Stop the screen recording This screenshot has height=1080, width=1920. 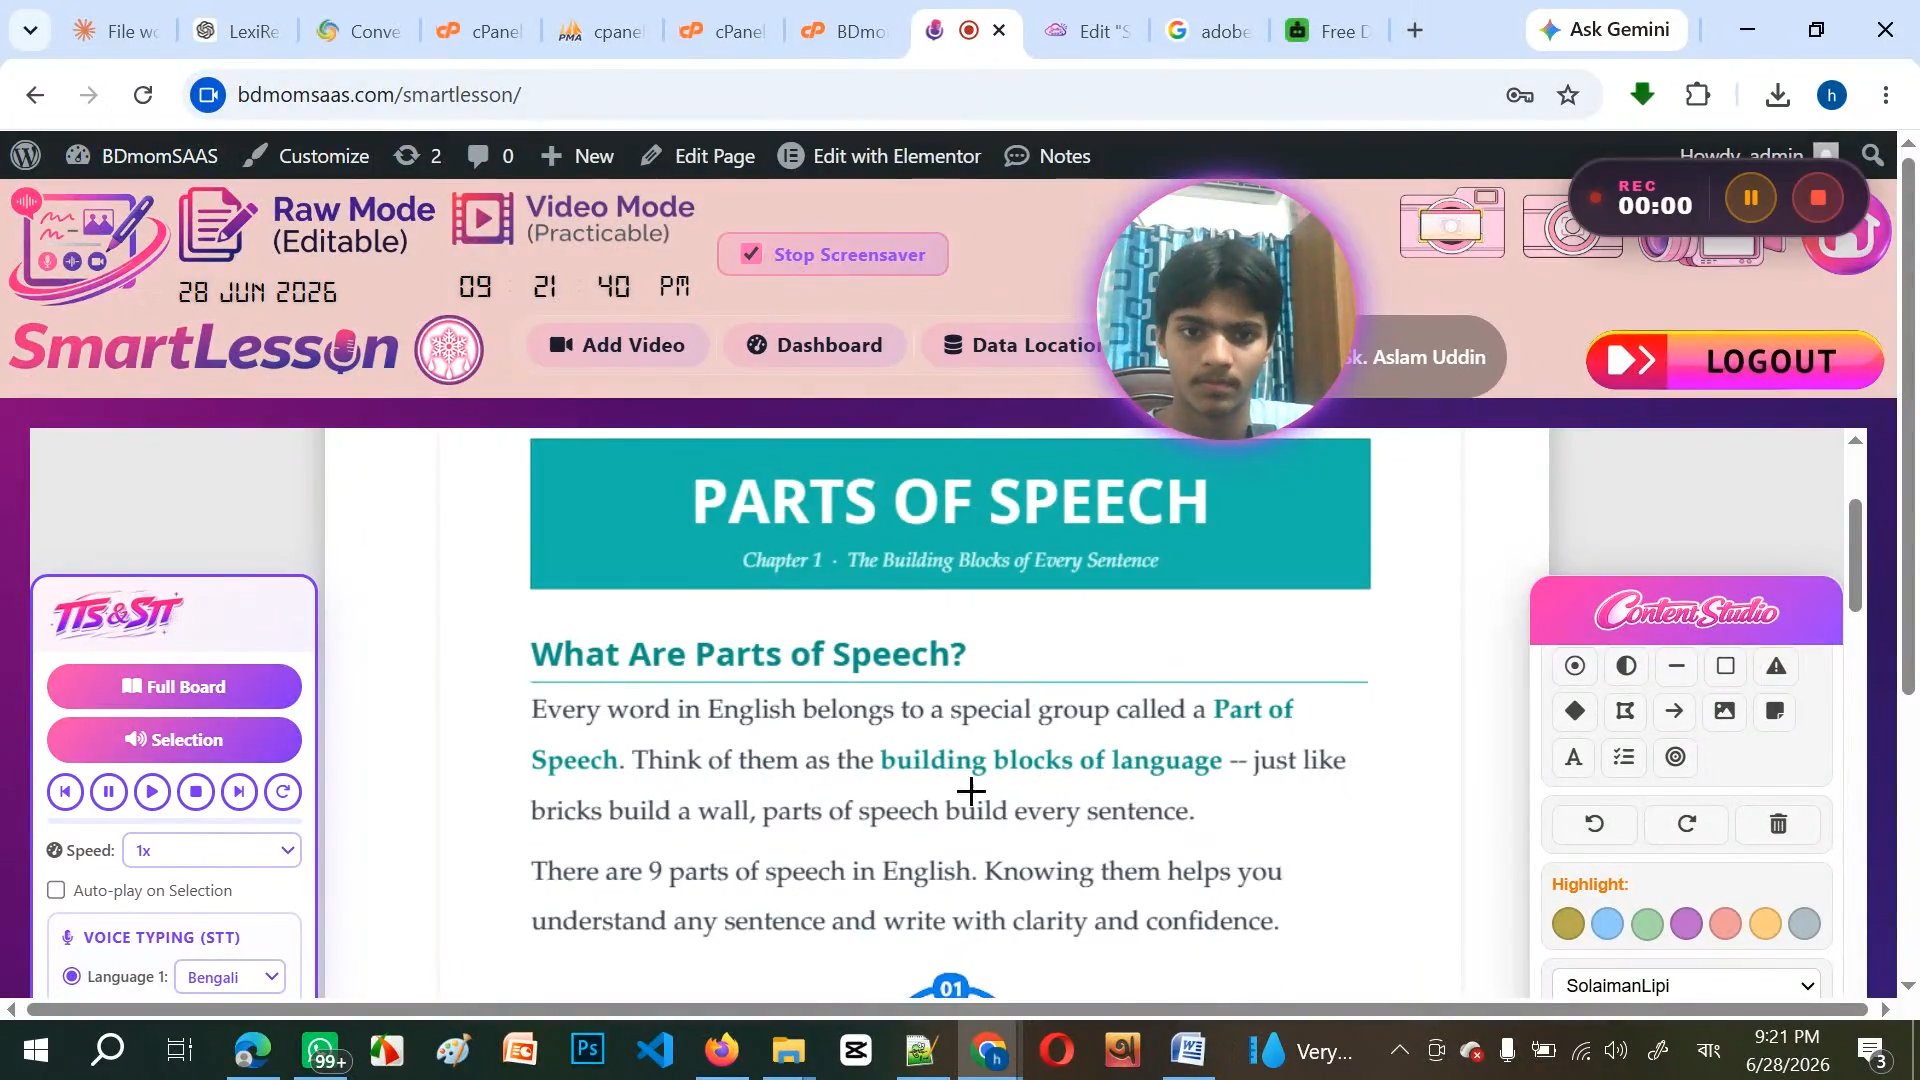click(x=1818, y=198)
